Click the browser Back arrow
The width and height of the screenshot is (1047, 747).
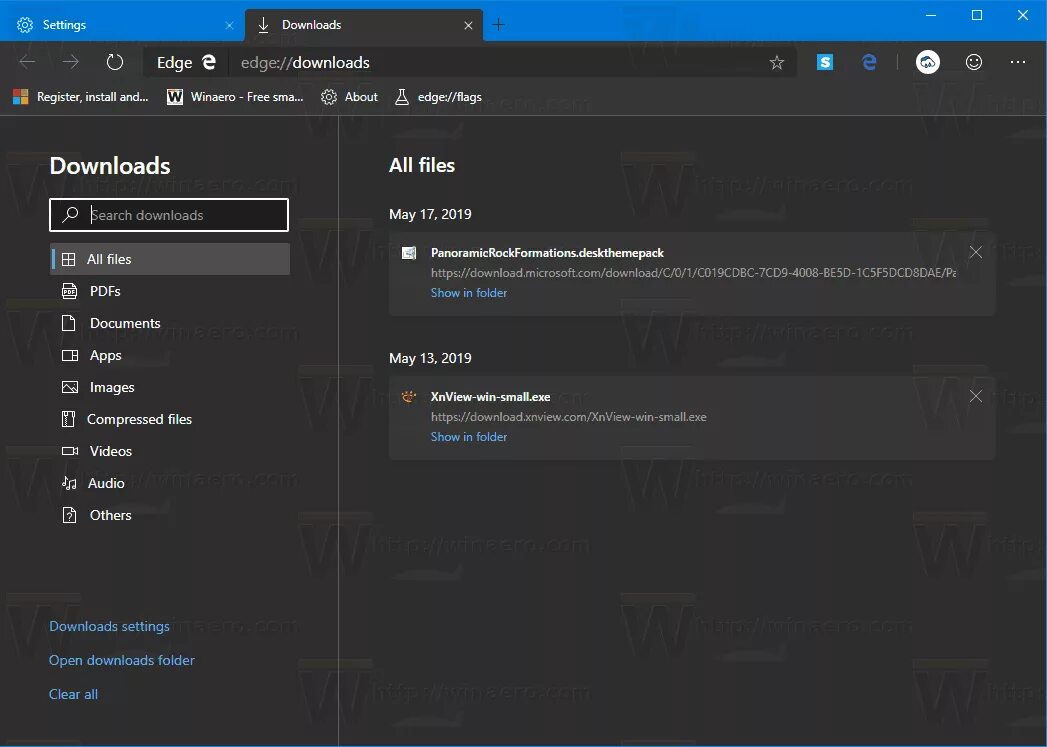(x=27, y=62)
